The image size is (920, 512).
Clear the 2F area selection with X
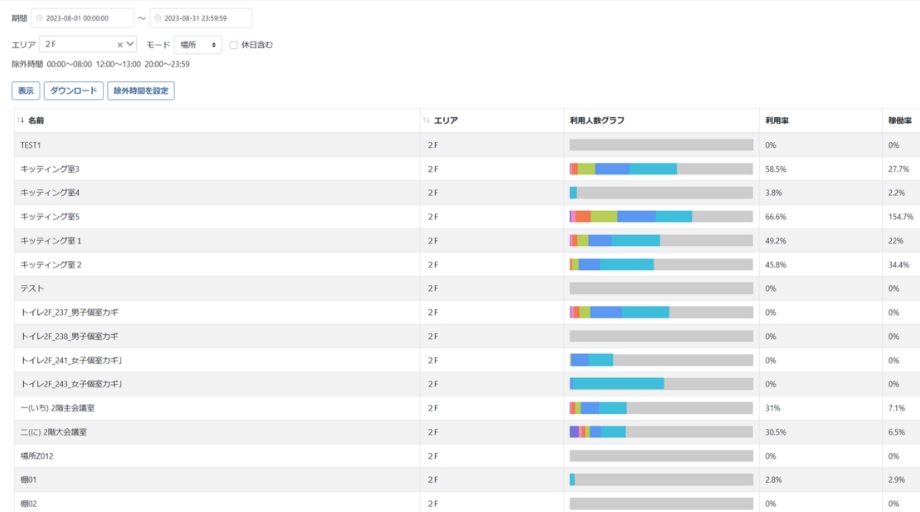tap(120, 45)
